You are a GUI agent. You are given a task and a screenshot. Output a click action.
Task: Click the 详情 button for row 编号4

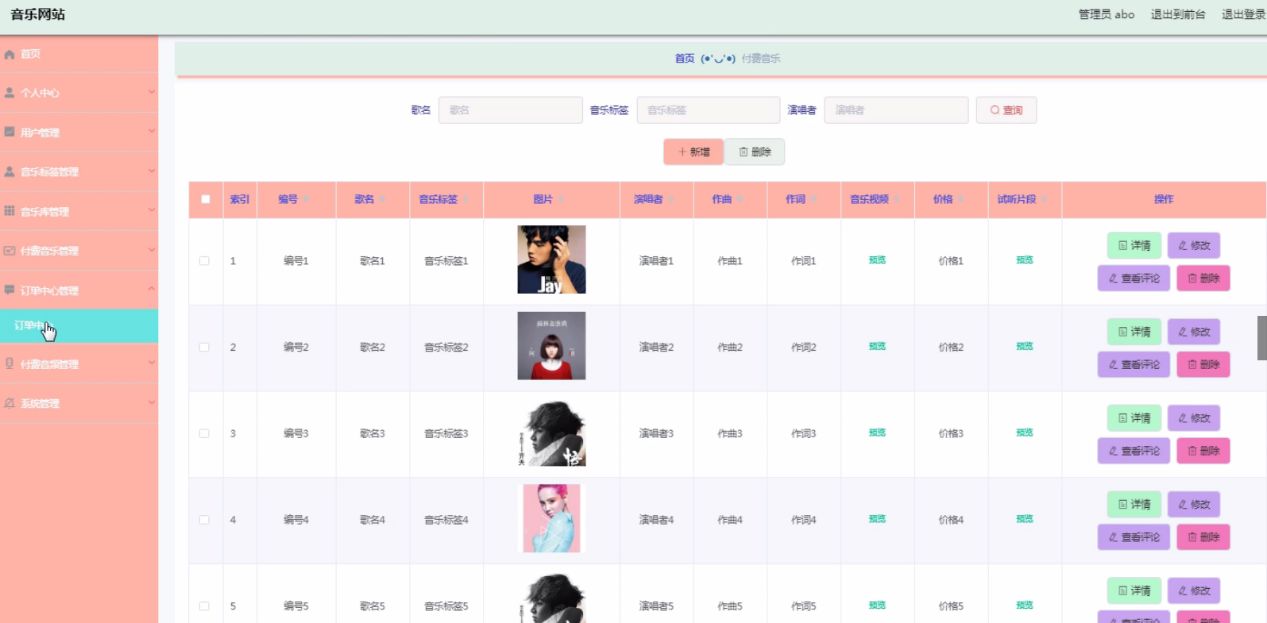[1134, 504]
